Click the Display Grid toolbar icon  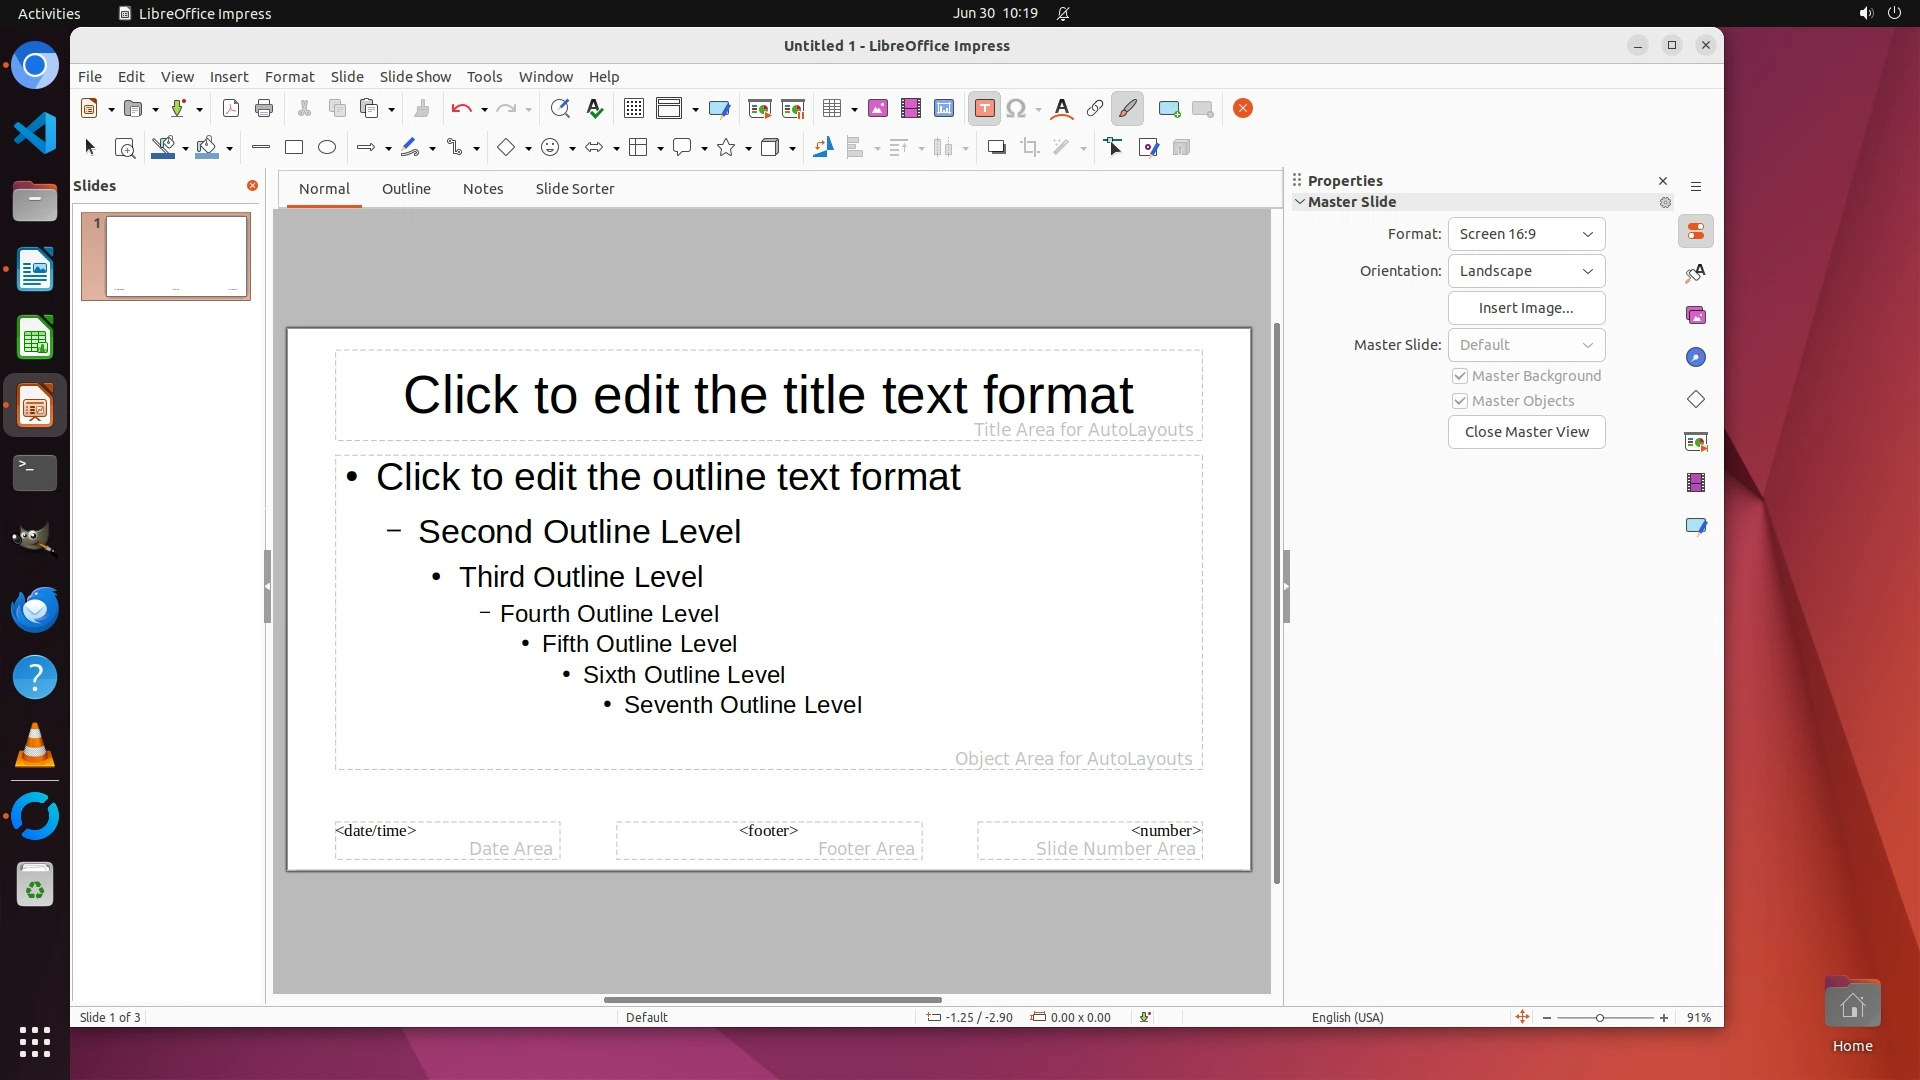pos(633,109)
